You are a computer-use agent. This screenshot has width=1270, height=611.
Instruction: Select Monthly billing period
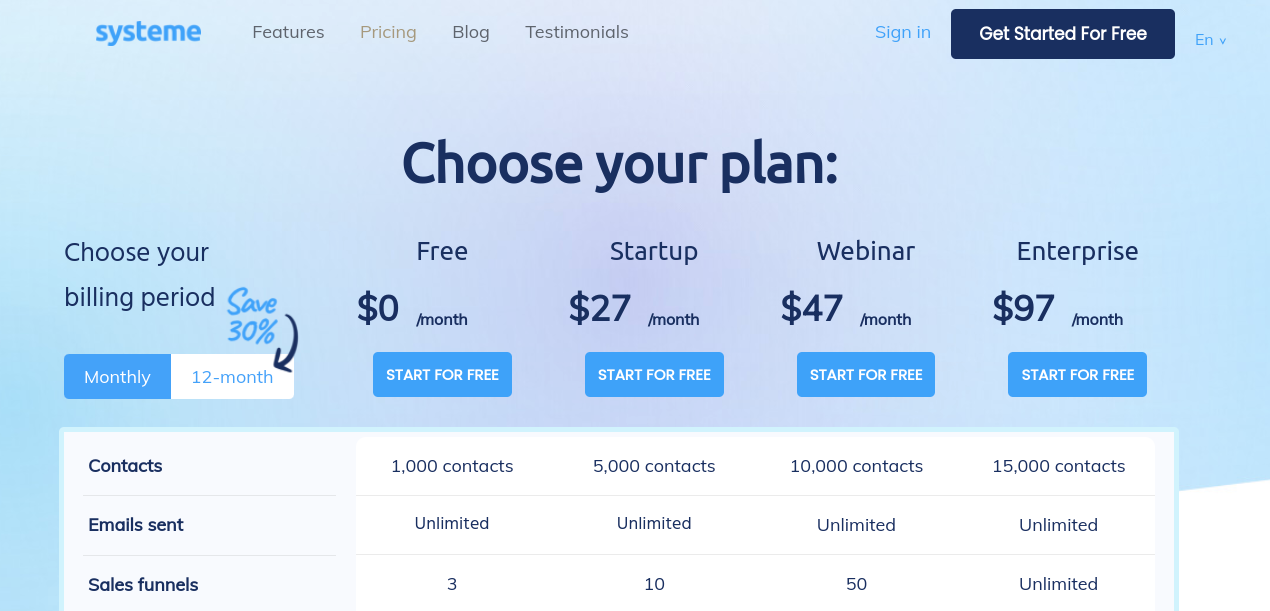coord(117,377)
